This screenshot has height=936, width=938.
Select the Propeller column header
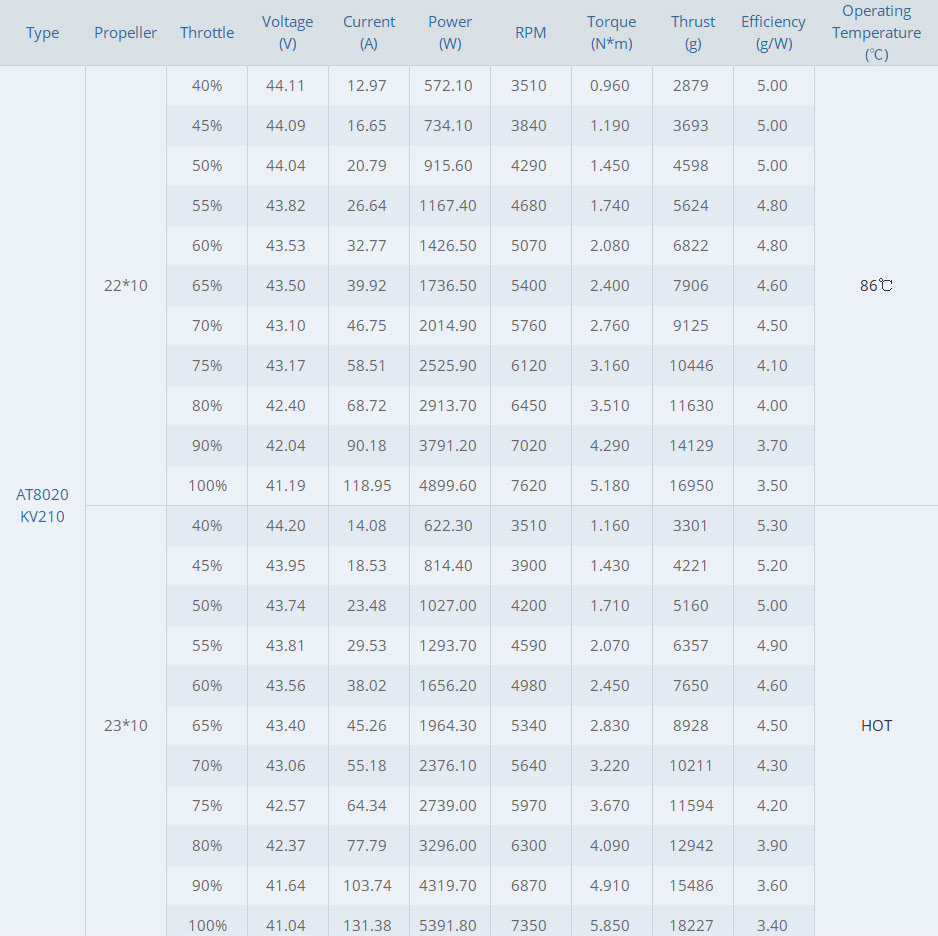pos(126,33)
